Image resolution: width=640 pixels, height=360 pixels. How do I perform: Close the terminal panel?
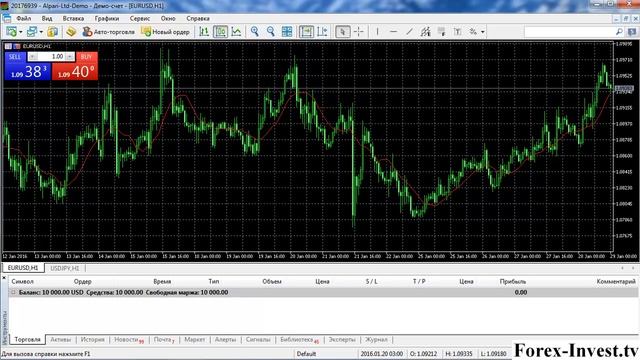click(x=4, y=278)
